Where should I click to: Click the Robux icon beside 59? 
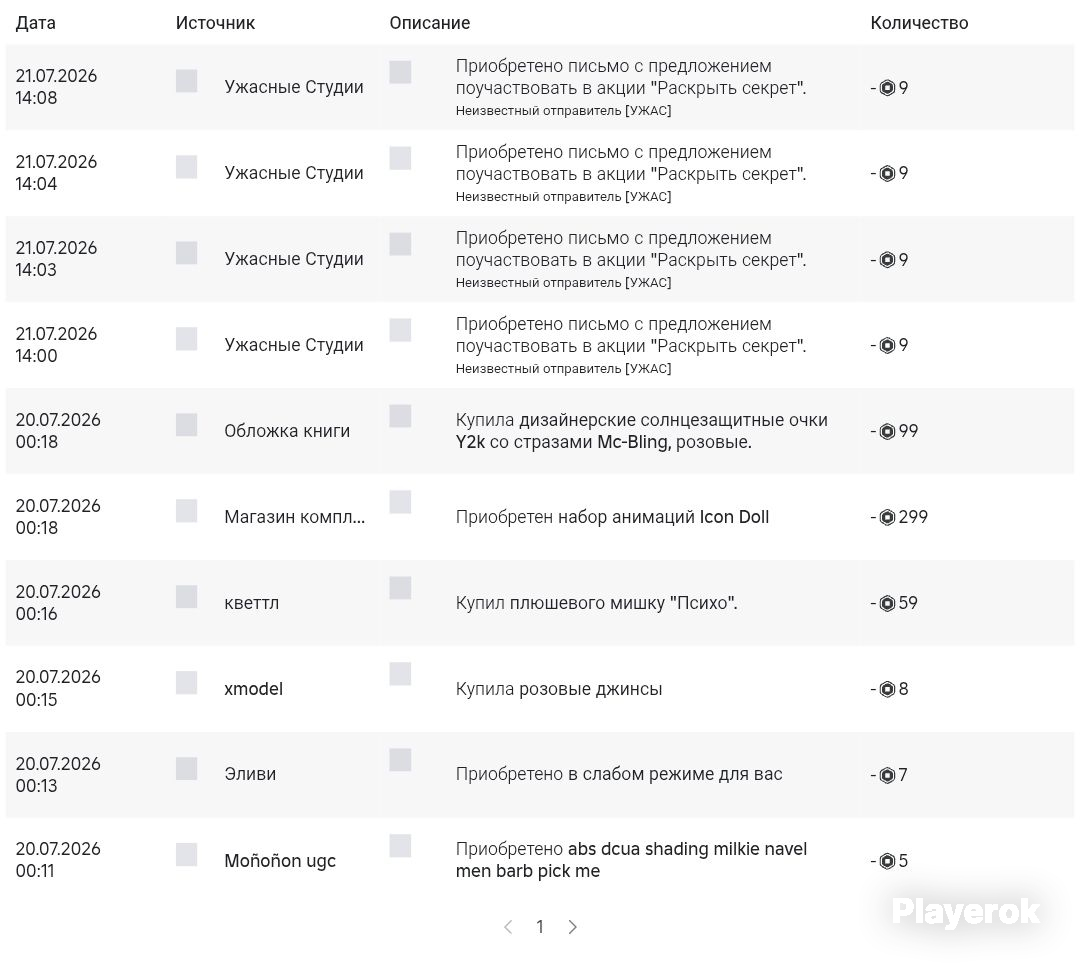pyautogui.click(x=887, y=603)
